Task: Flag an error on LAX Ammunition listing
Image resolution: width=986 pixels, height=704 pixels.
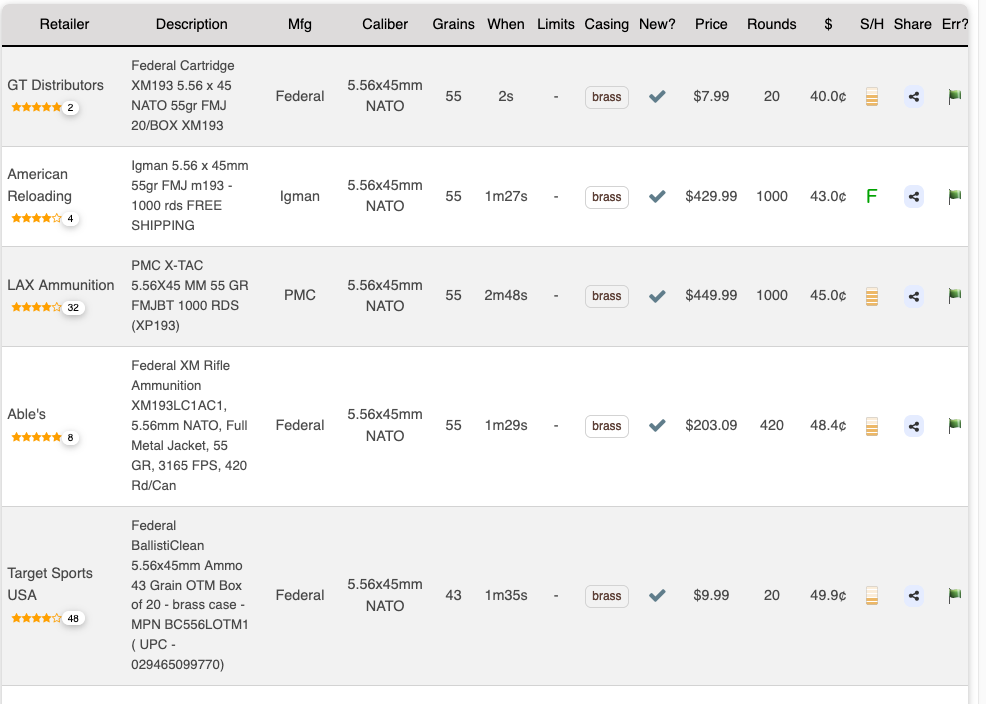Action: coord(954,296)
